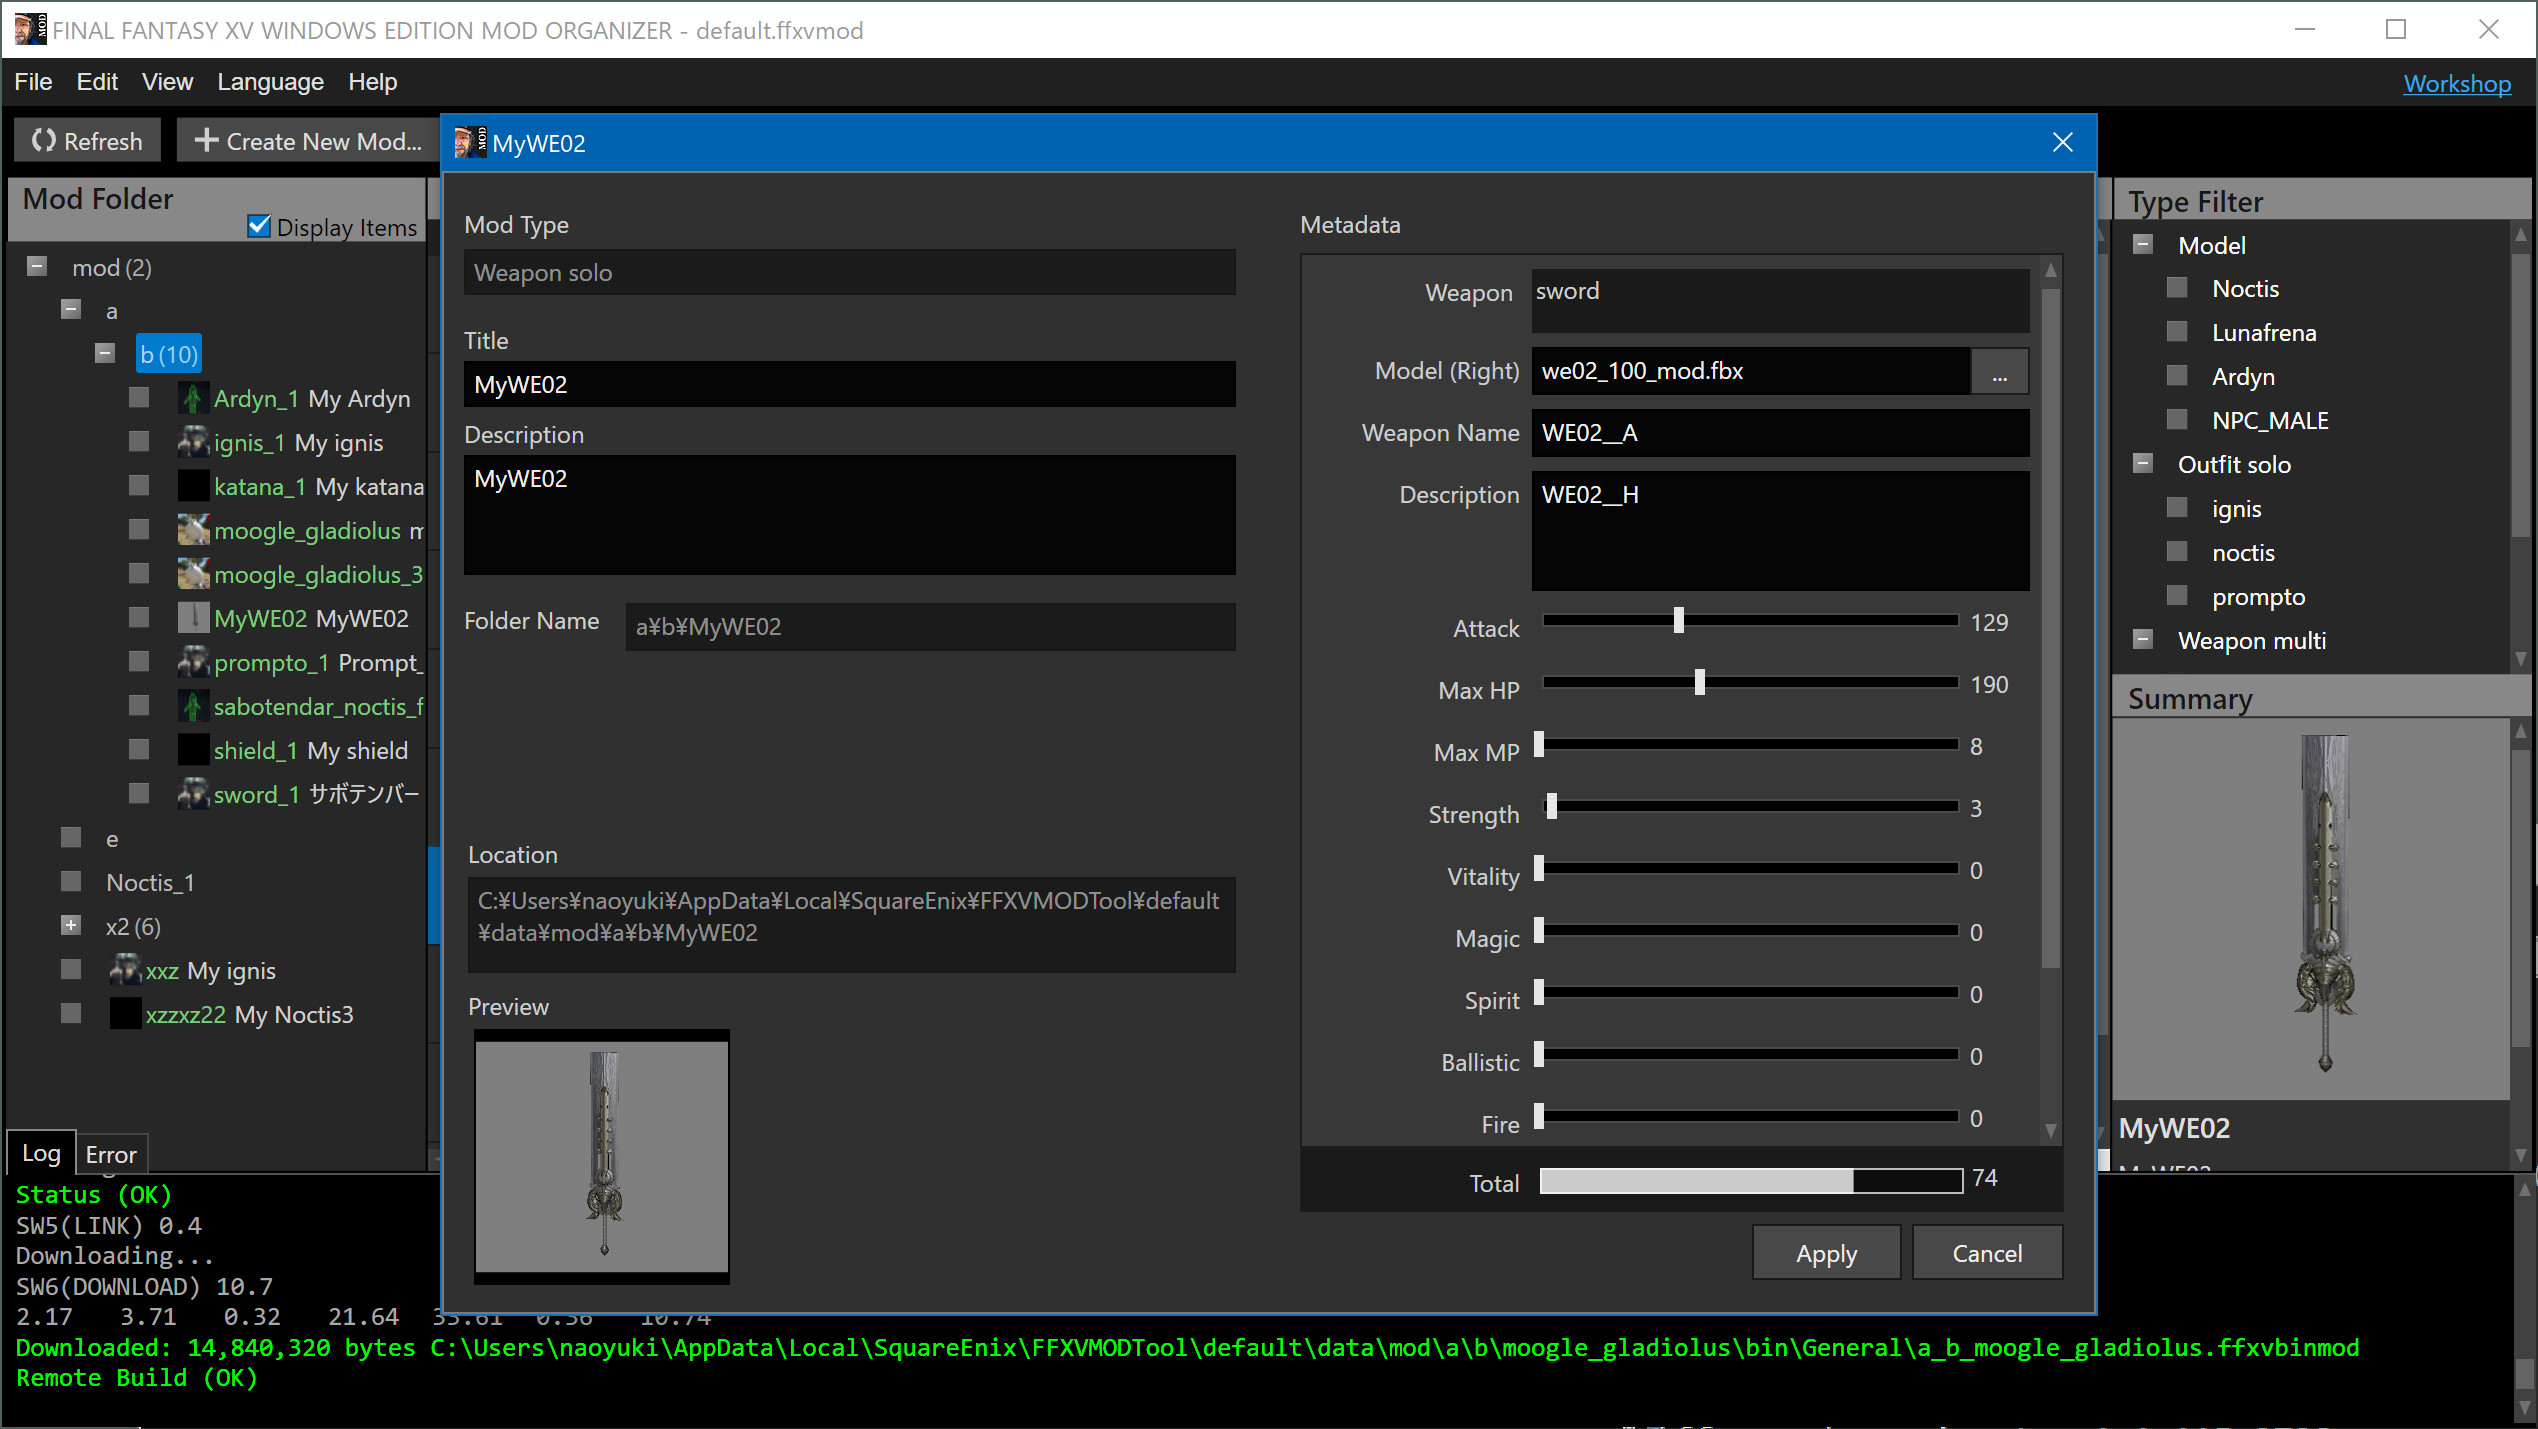2538x1429 pixels.
Task: Click the sword preview thumbnail
Action: (x=601, y=1158)
